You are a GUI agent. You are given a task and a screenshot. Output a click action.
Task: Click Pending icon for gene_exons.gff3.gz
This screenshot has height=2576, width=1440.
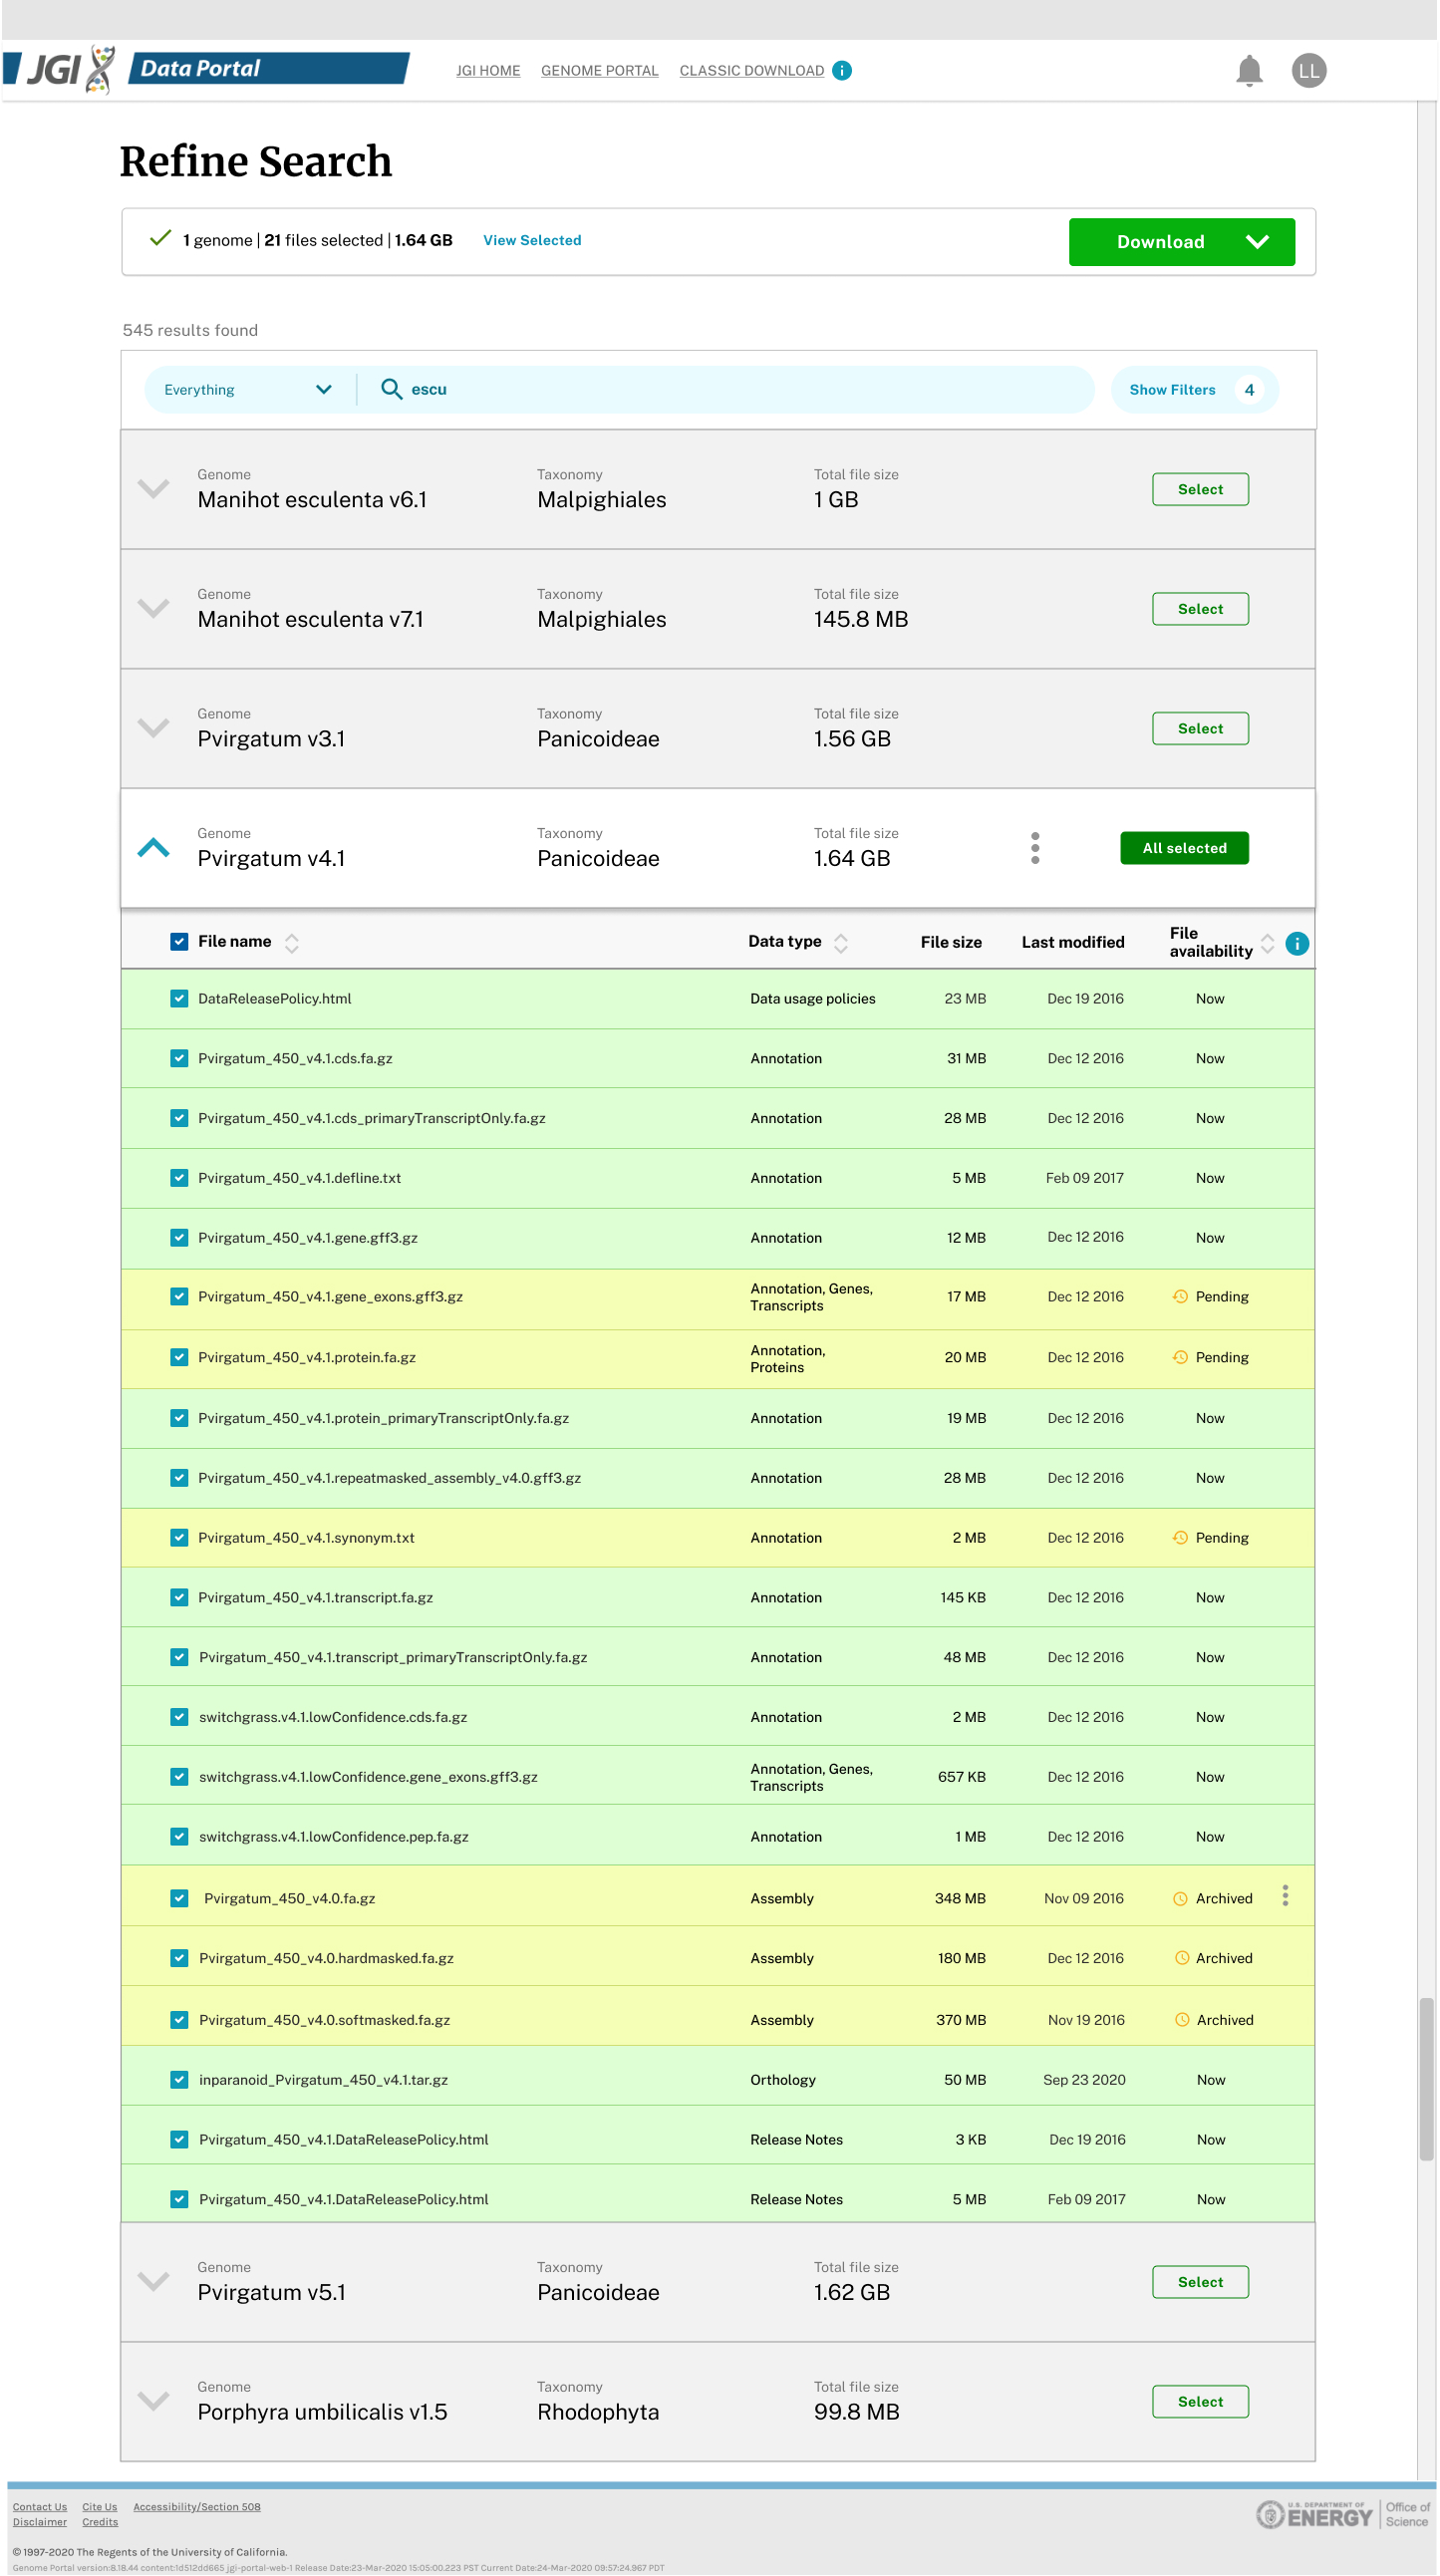click(1181, 1296)
